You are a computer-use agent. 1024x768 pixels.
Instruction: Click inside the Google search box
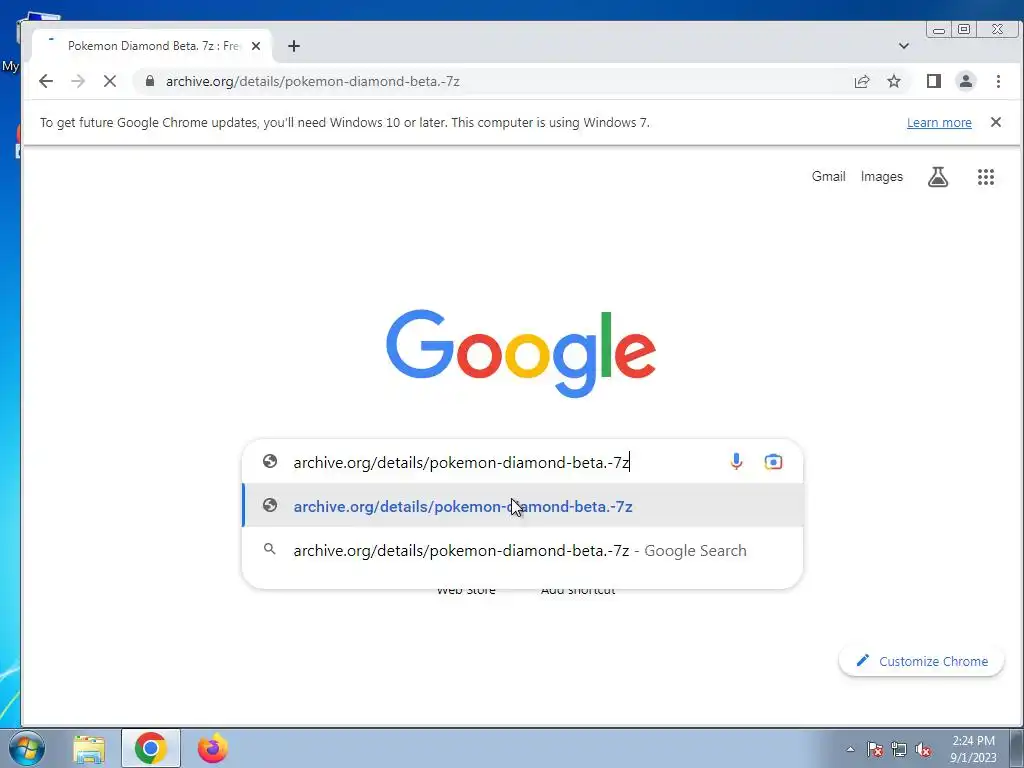[522, 462]
